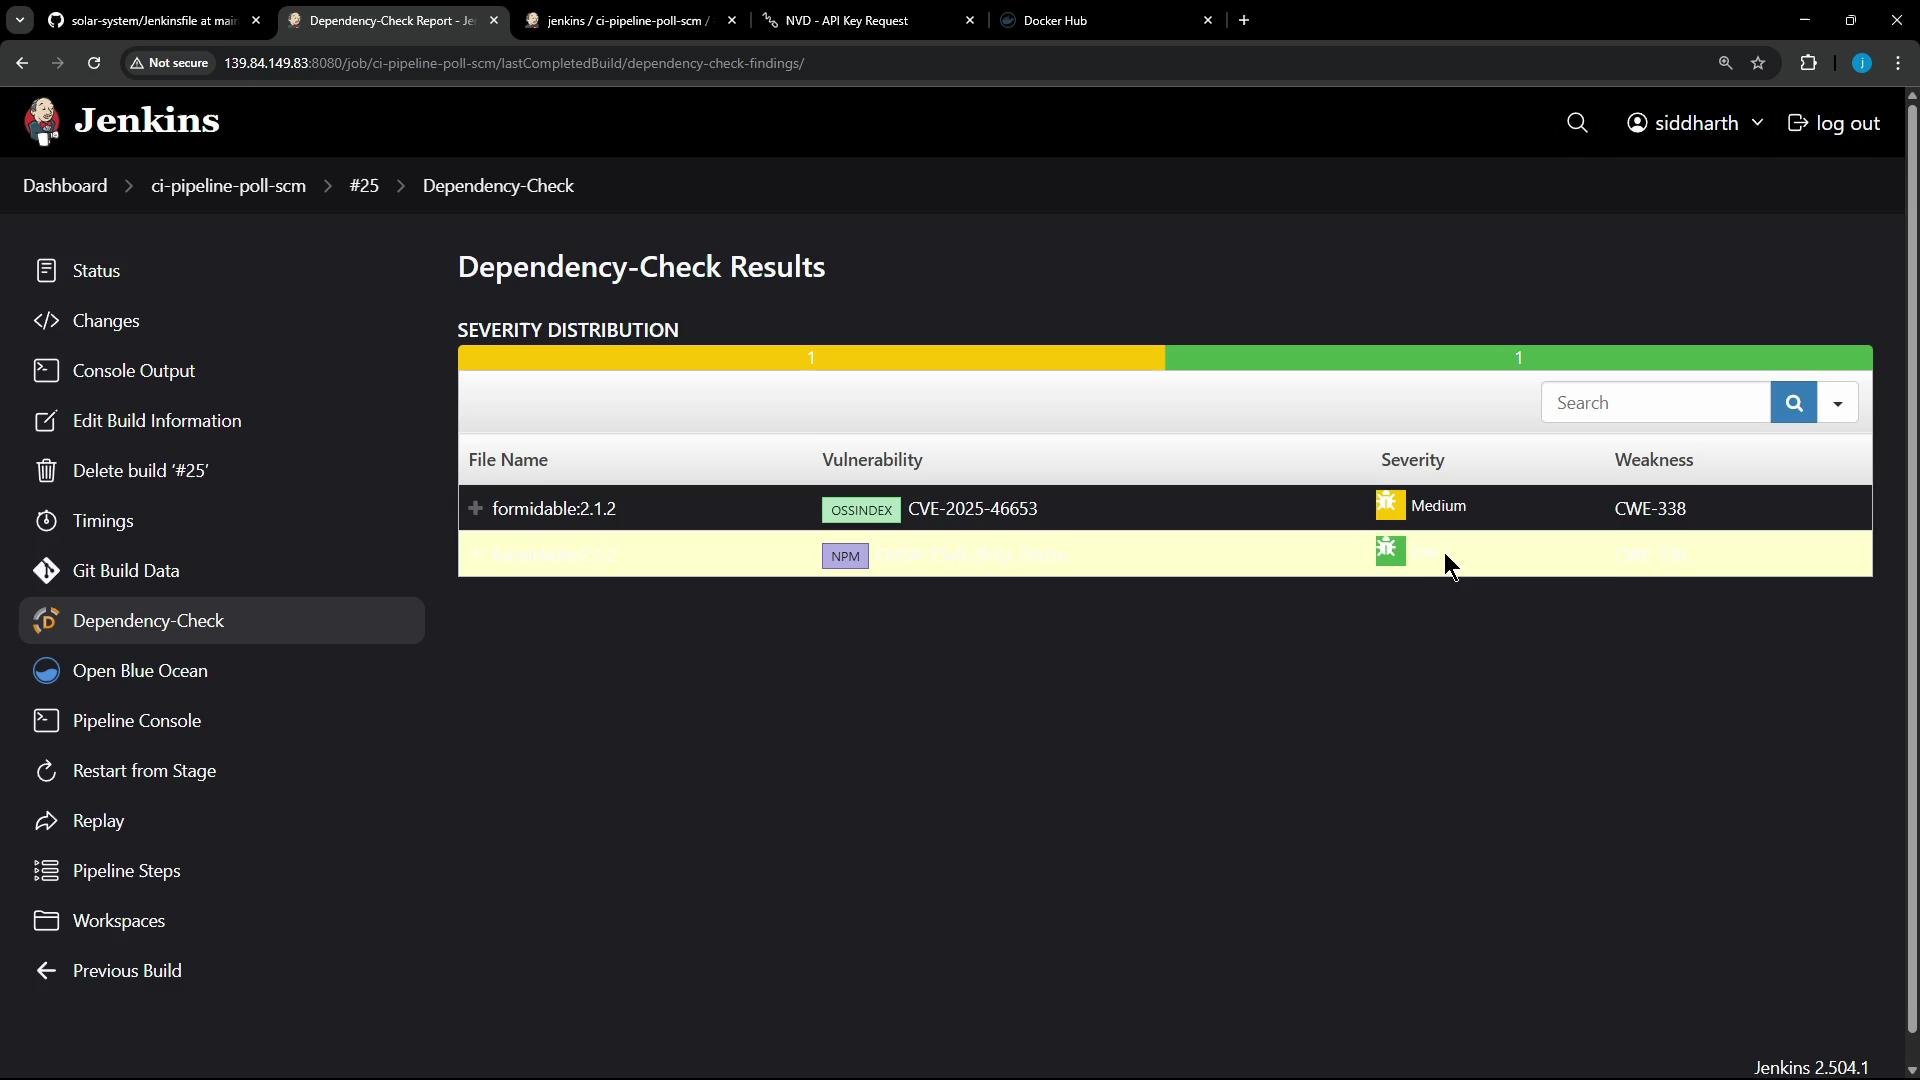Click the Git Build Data icon
This screenshot has width=1920, height=1080.
pos(46,571)
